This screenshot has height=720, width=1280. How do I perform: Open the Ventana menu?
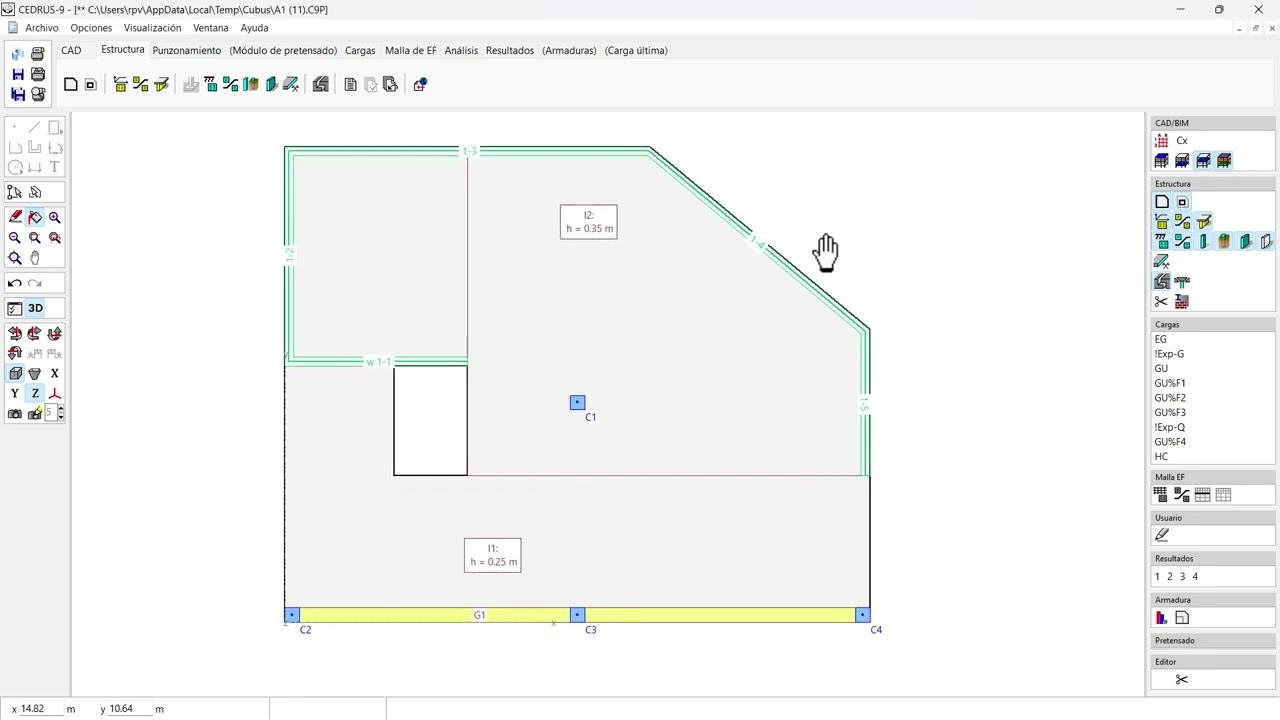tap(211, 28)
